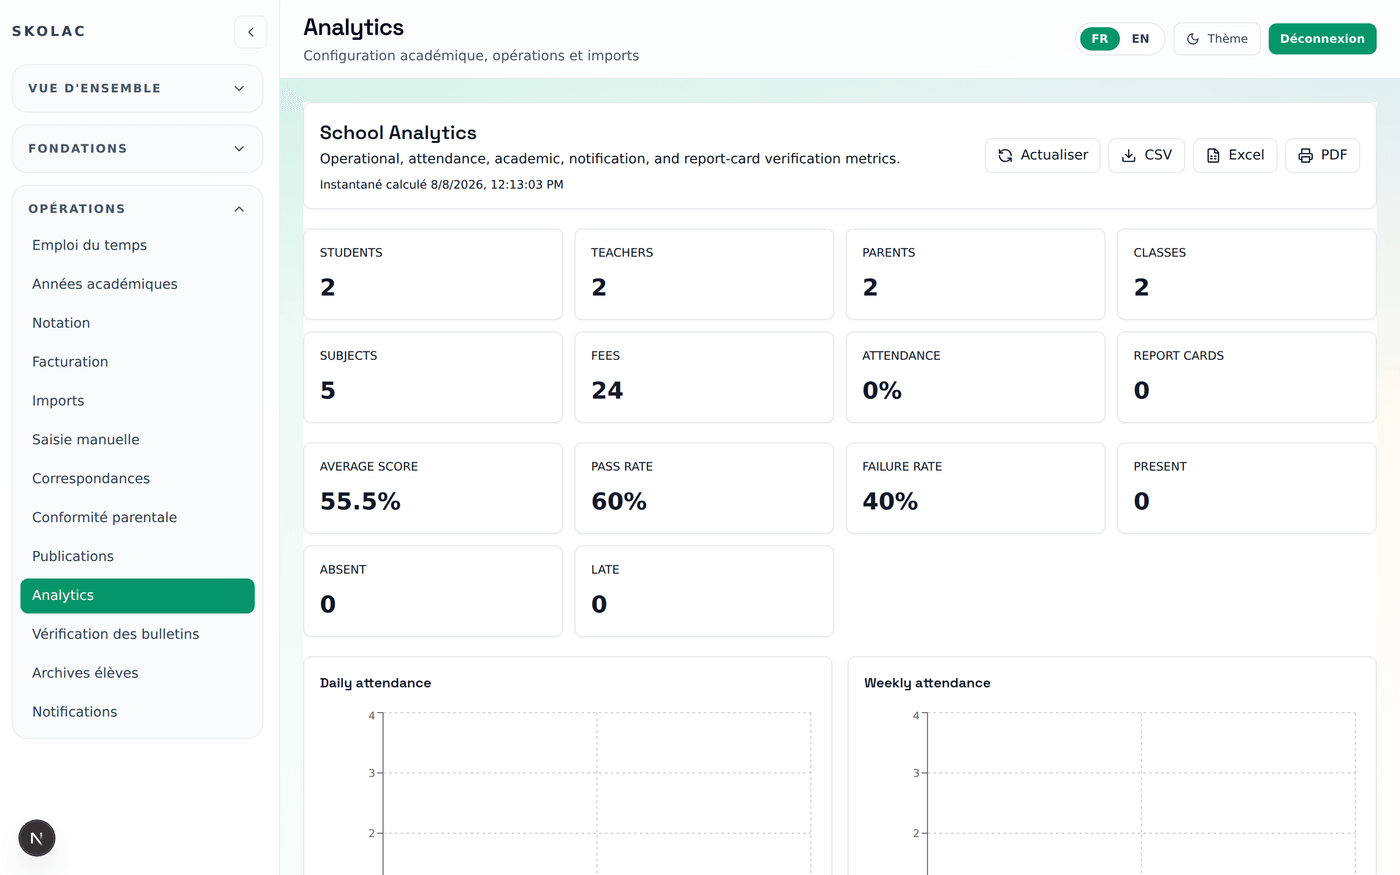Toggle the Thème dark mode button
The image size is (1400, 875).
[1217, 39]
